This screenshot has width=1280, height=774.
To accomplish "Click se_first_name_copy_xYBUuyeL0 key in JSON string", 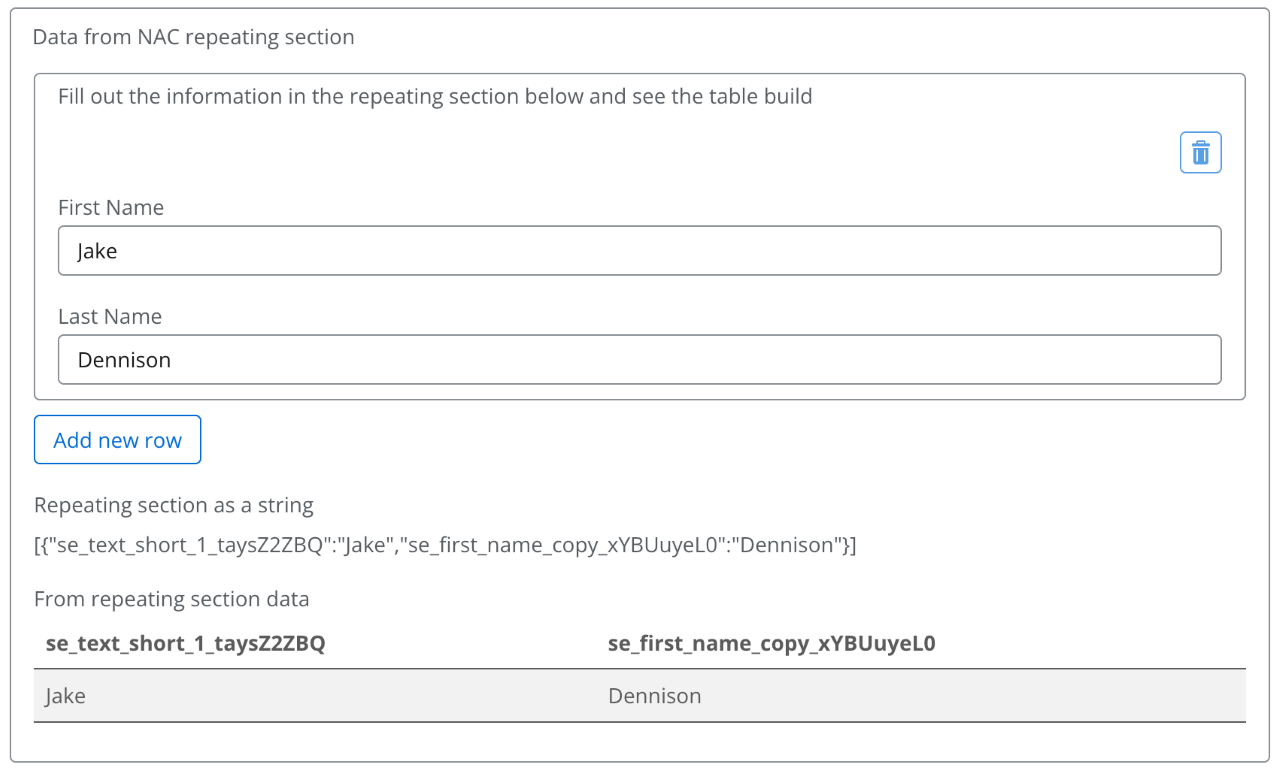I will point(562,546).
